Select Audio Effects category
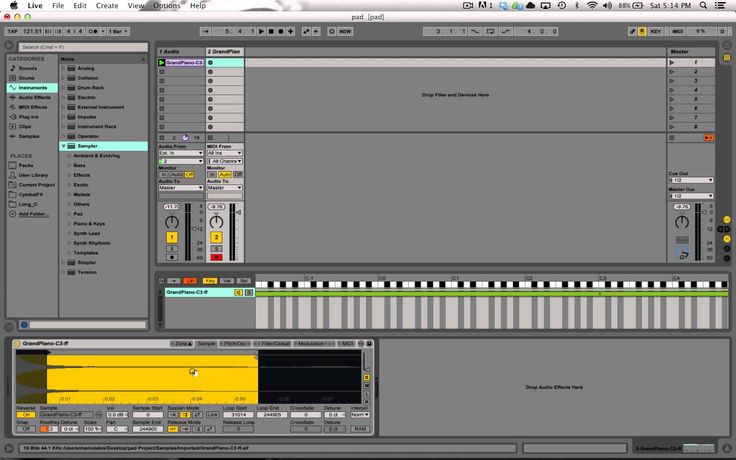Screen dimensions: 736x460 click(34, 97)
